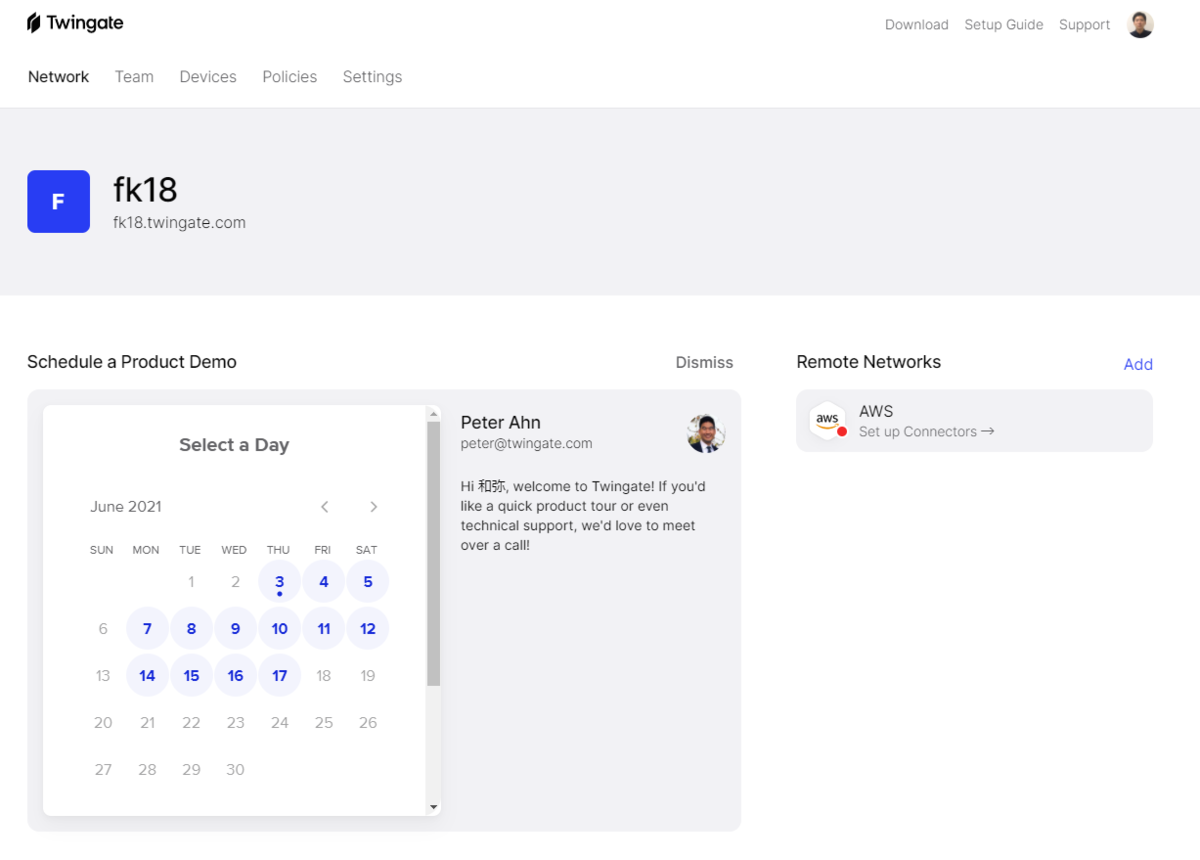Go to next month in calendar
The image size is (1200, 860).
pos(373,507)
